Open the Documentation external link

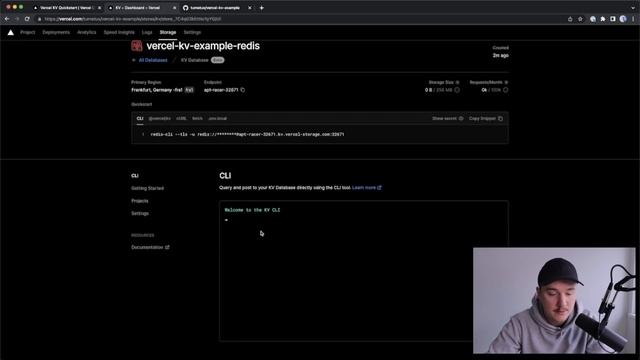(x=150, y=247)
